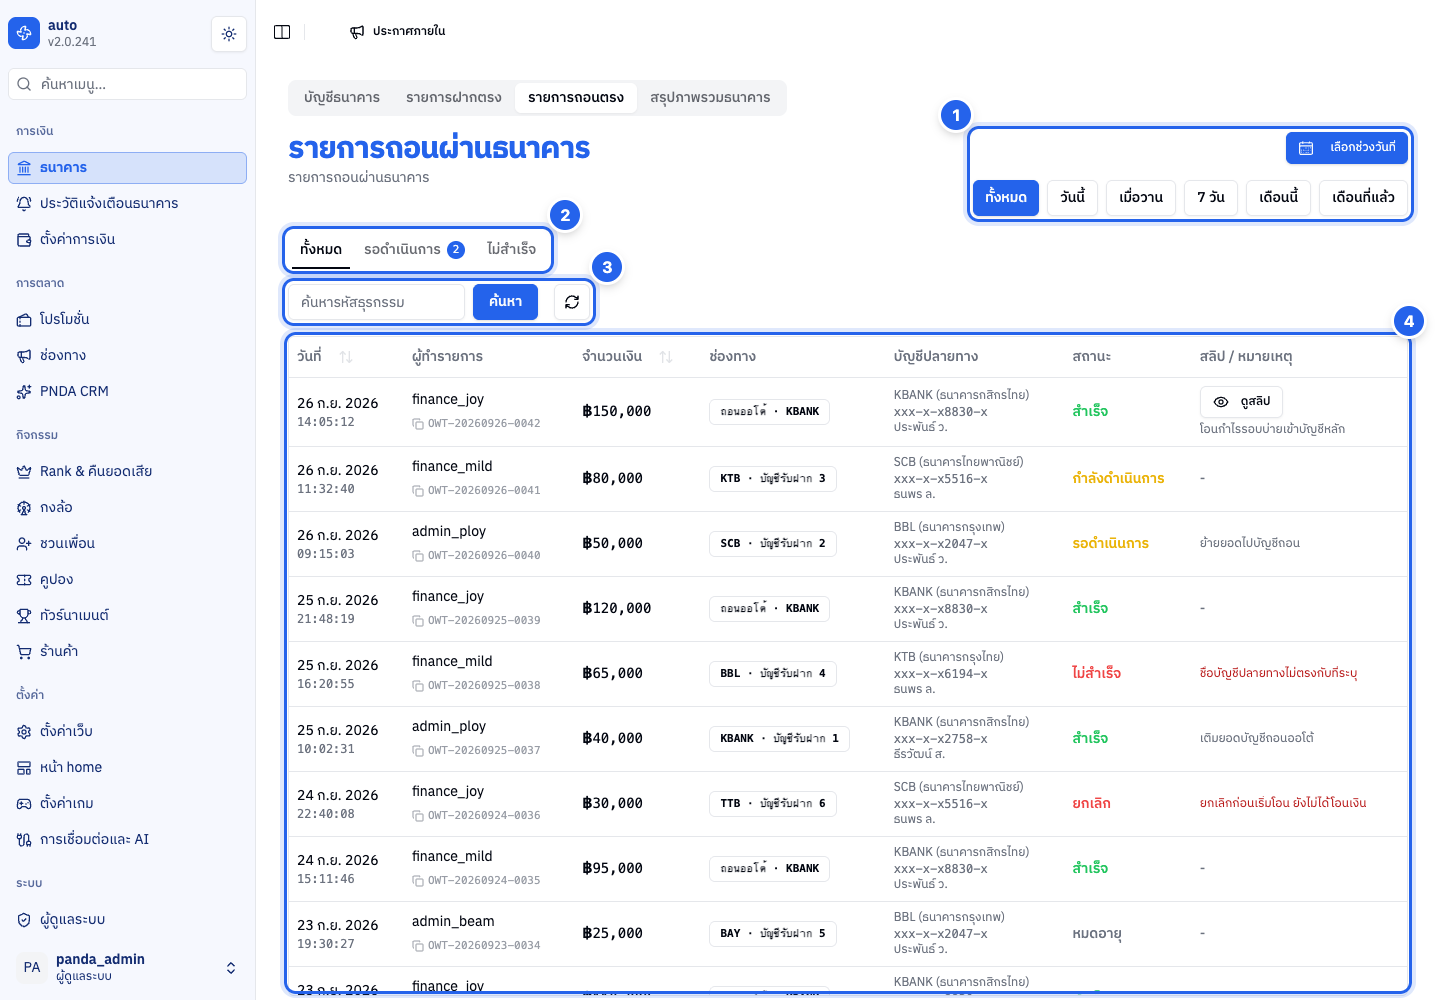
Task: Select the รอดำเนินการ status tab
Action: click(x=414, y=250)
